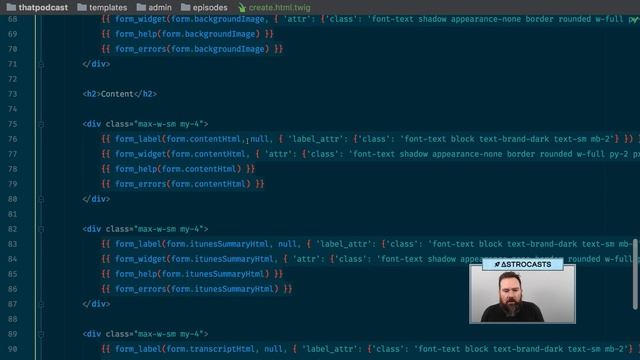640x360 pixels.
Task: Click the div class max-w-sm tag on line 82
Action: tap(145, 229)
